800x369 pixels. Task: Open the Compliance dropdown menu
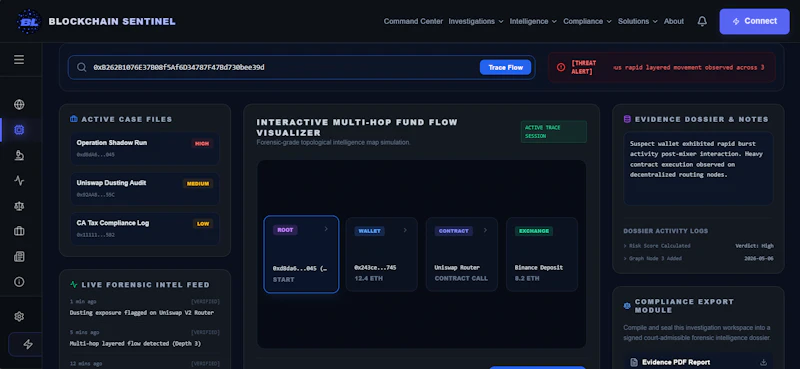(587, 21)
